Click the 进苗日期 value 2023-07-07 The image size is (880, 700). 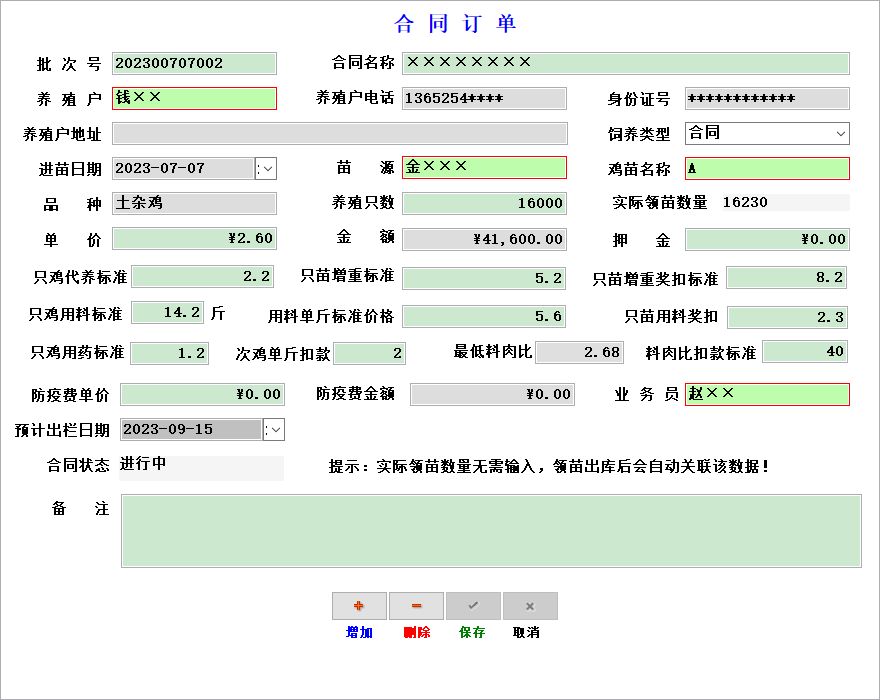pos(160,168)
